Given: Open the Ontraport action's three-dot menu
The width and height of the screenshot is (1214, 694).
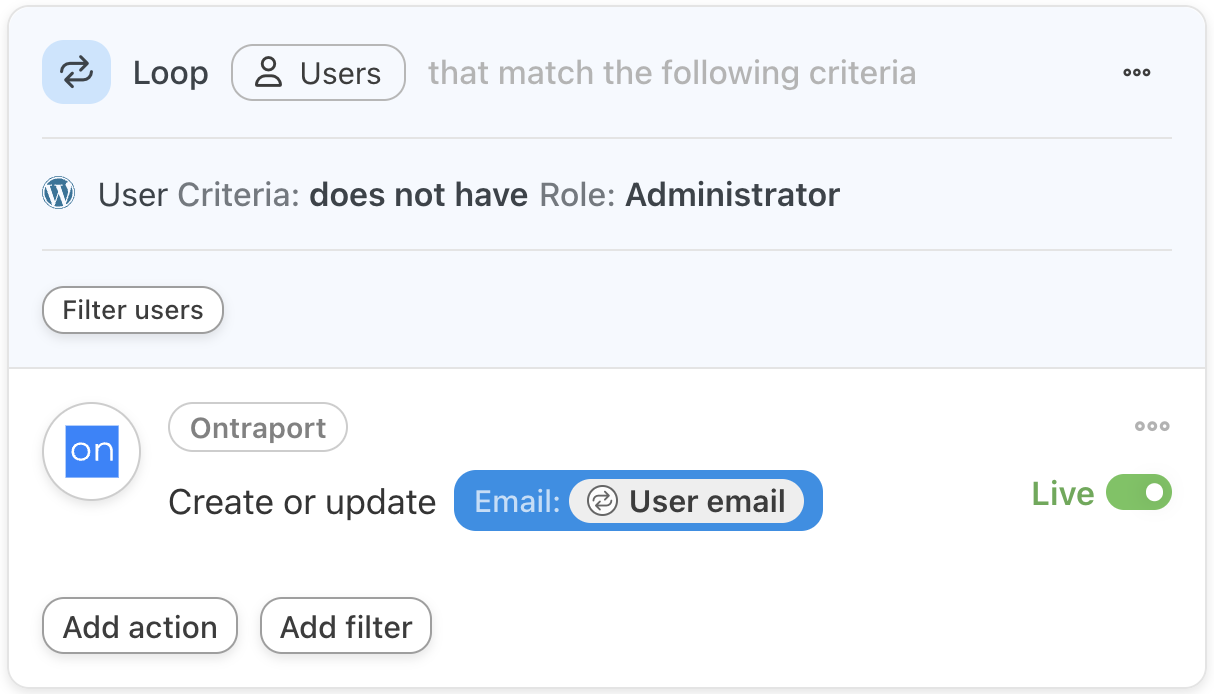Looking at the screenshot, I should (x=1152, y=427).
